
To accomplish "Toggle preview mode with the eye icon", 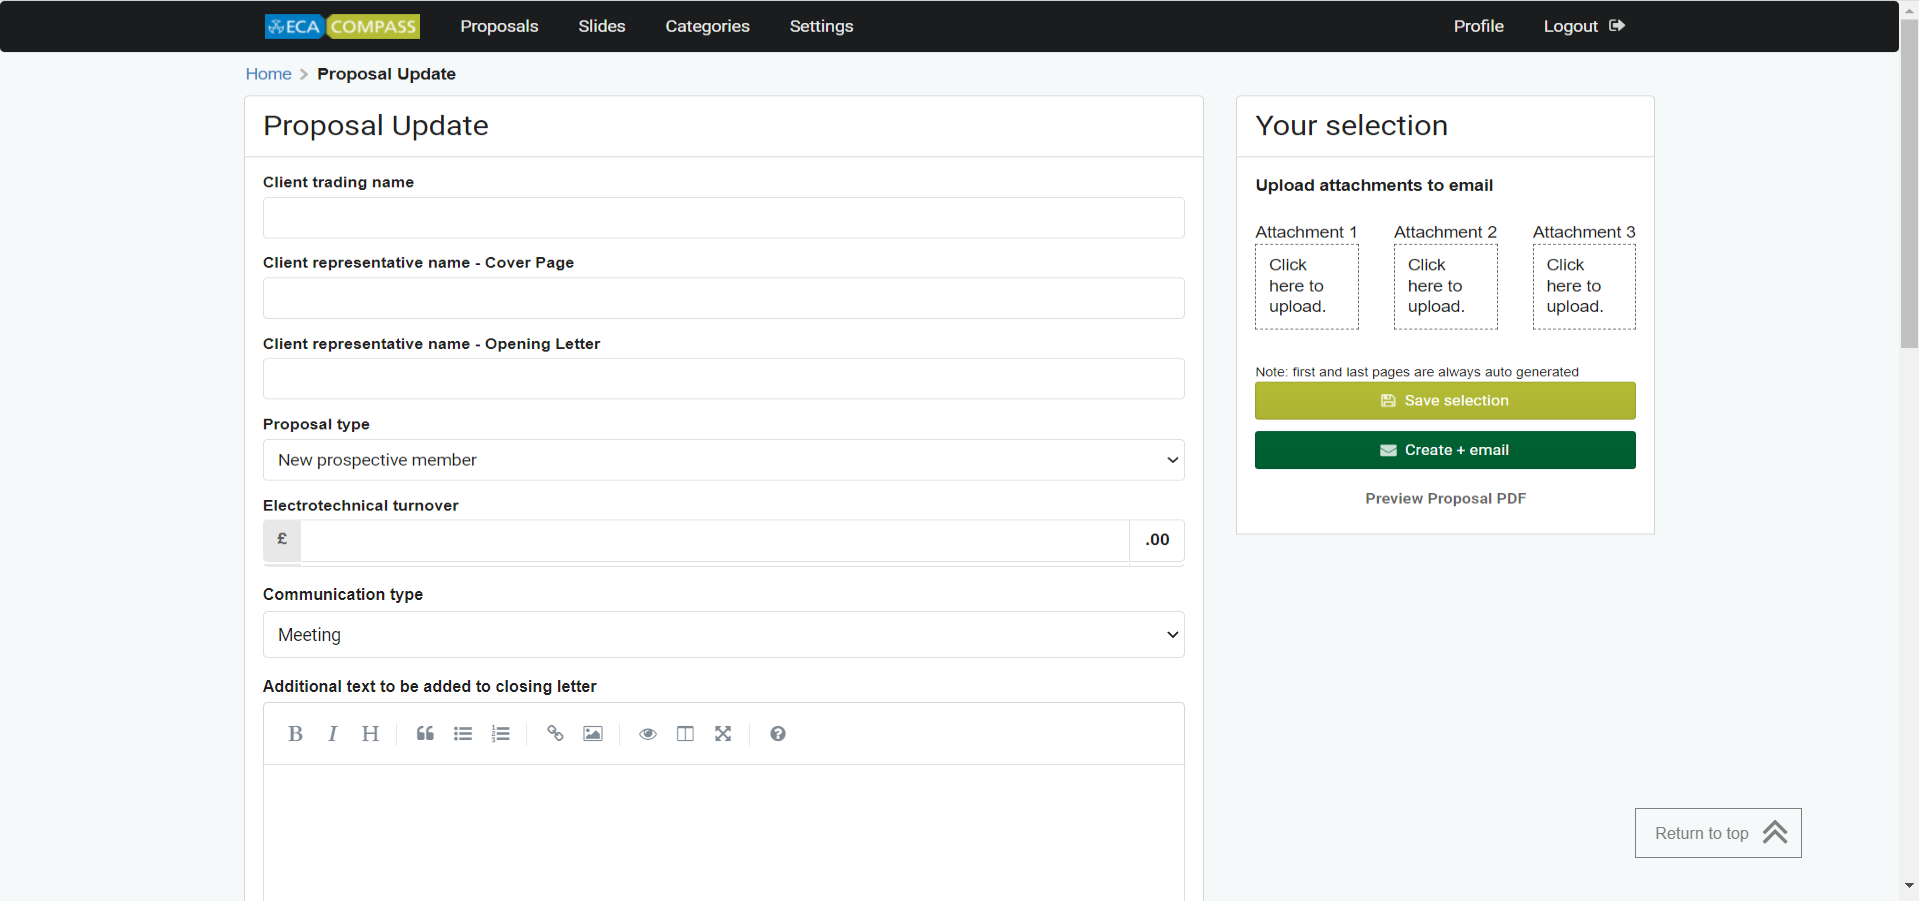I will (x=648, y=733).
